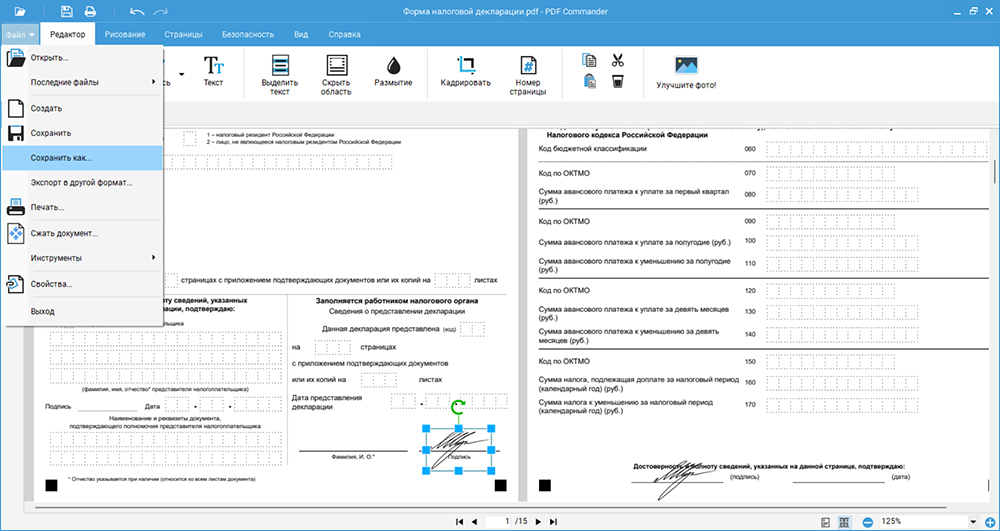
Task: Click the printer icon in title bar
Action: tap(90, 12)
